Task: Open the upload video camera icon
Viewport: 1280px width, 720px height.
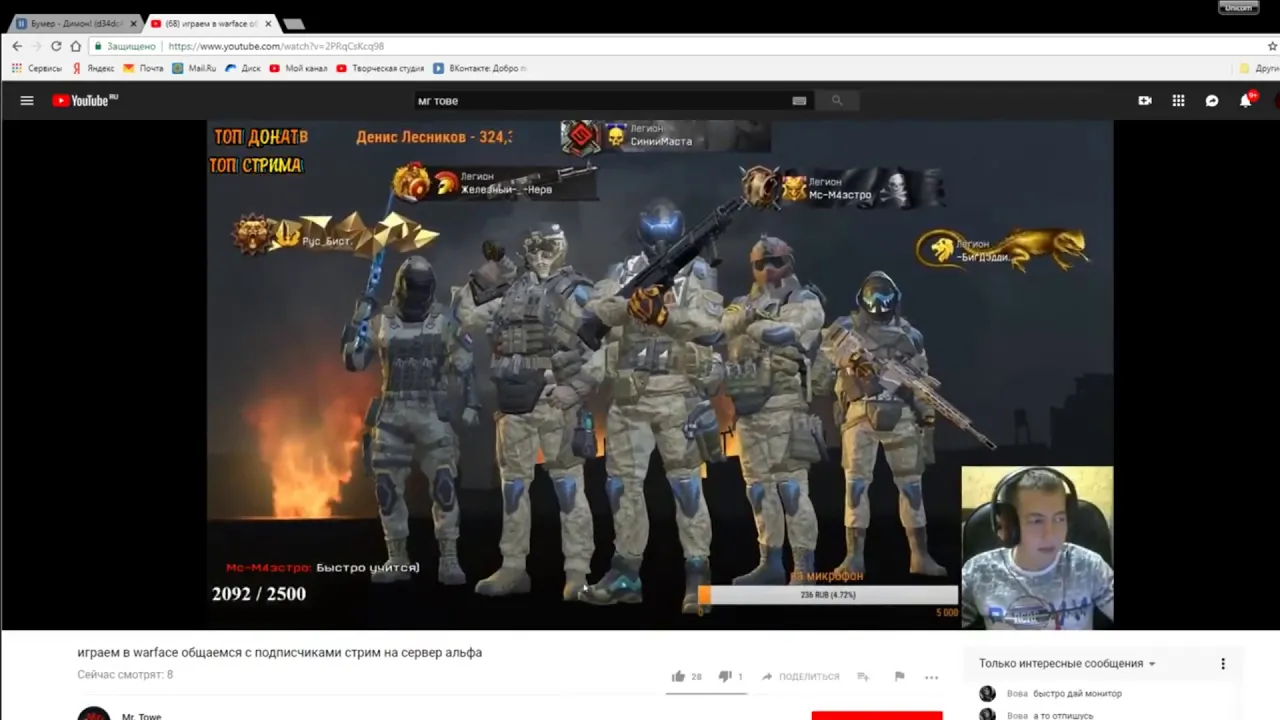Action: pyautogui.click(x=1145, y=100)
